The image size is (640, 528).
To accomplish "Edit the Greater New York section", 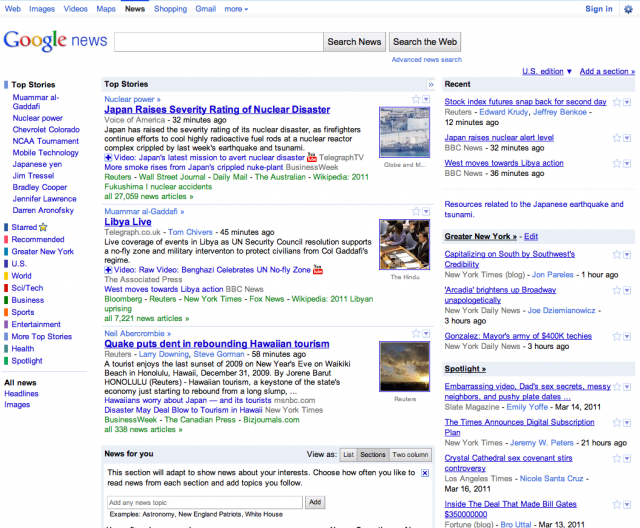I will [x=531, y=237].
